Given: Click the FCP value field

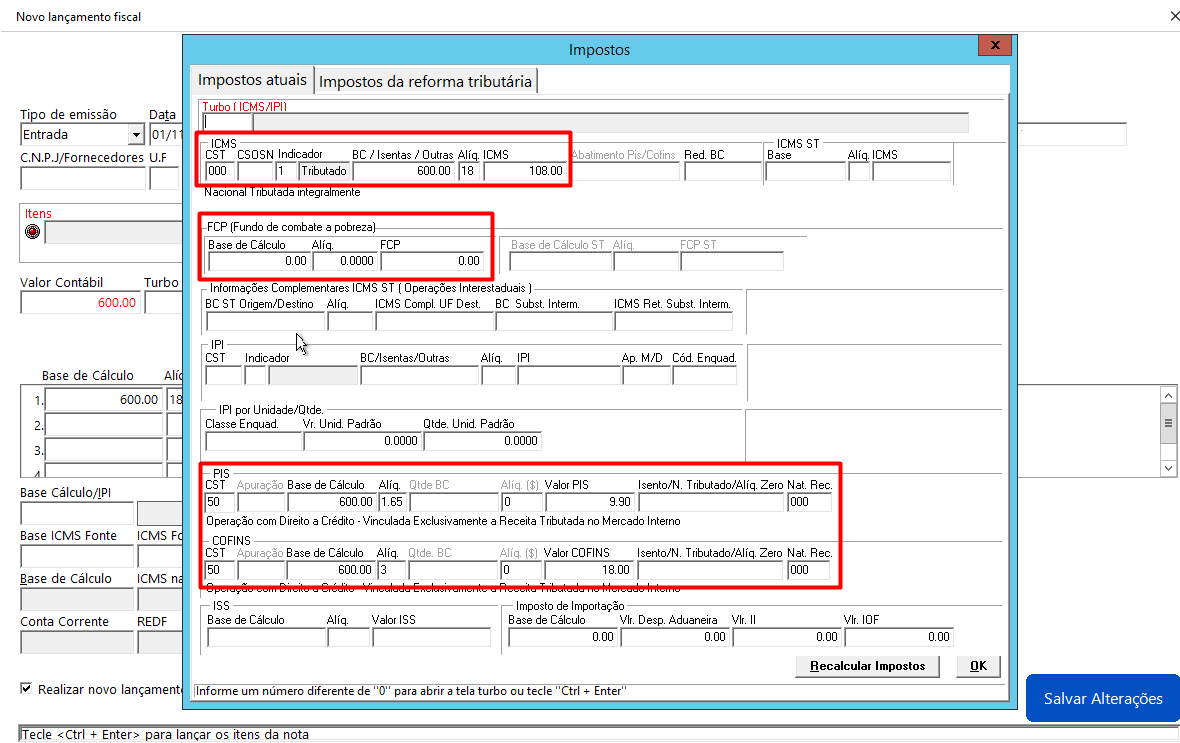Looking at the screenshot, I should tap(432, 261).
